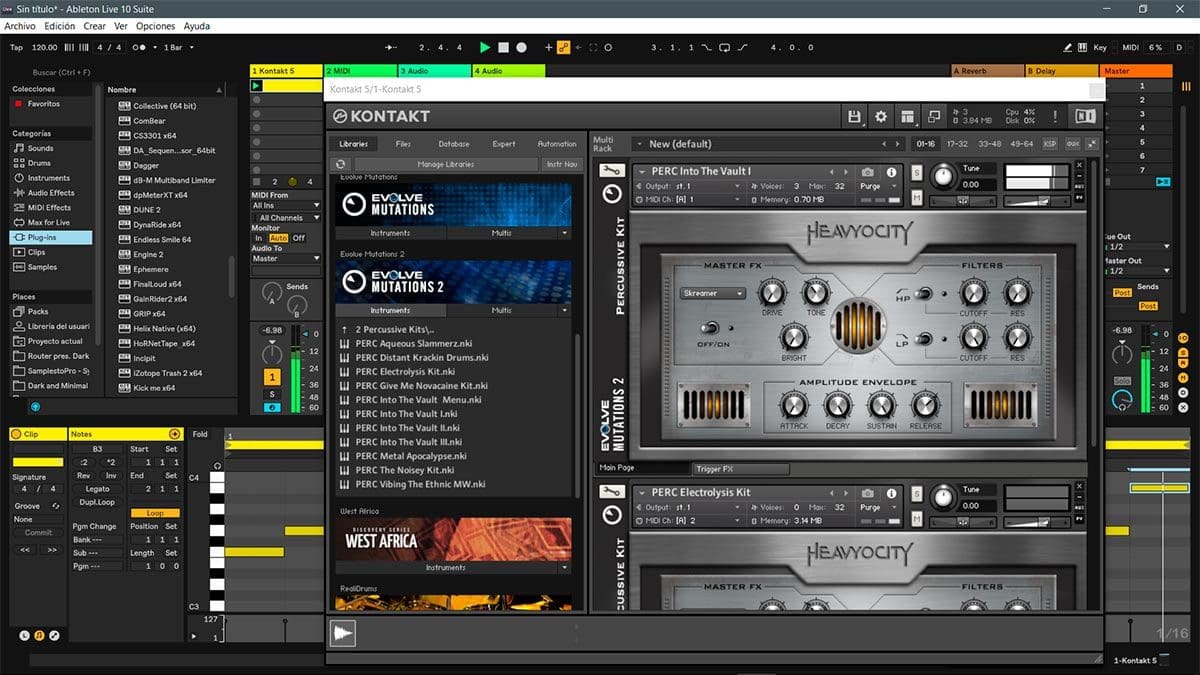Viewport: 1200px width, 675px height.
Task: Open the Audio To Master dropdown
Action: tap(286, 258)
